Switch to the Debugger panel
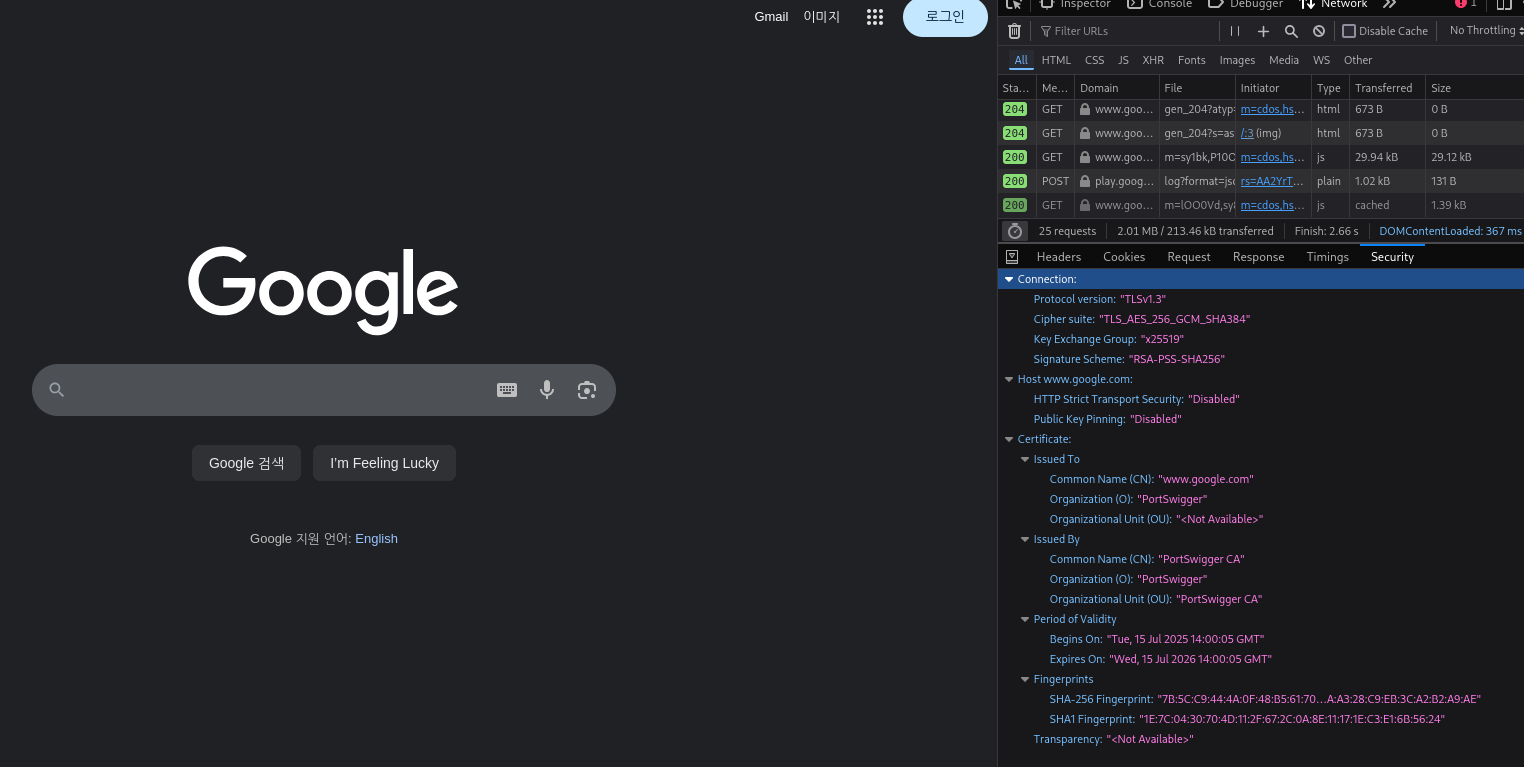 click(1246, 4)
